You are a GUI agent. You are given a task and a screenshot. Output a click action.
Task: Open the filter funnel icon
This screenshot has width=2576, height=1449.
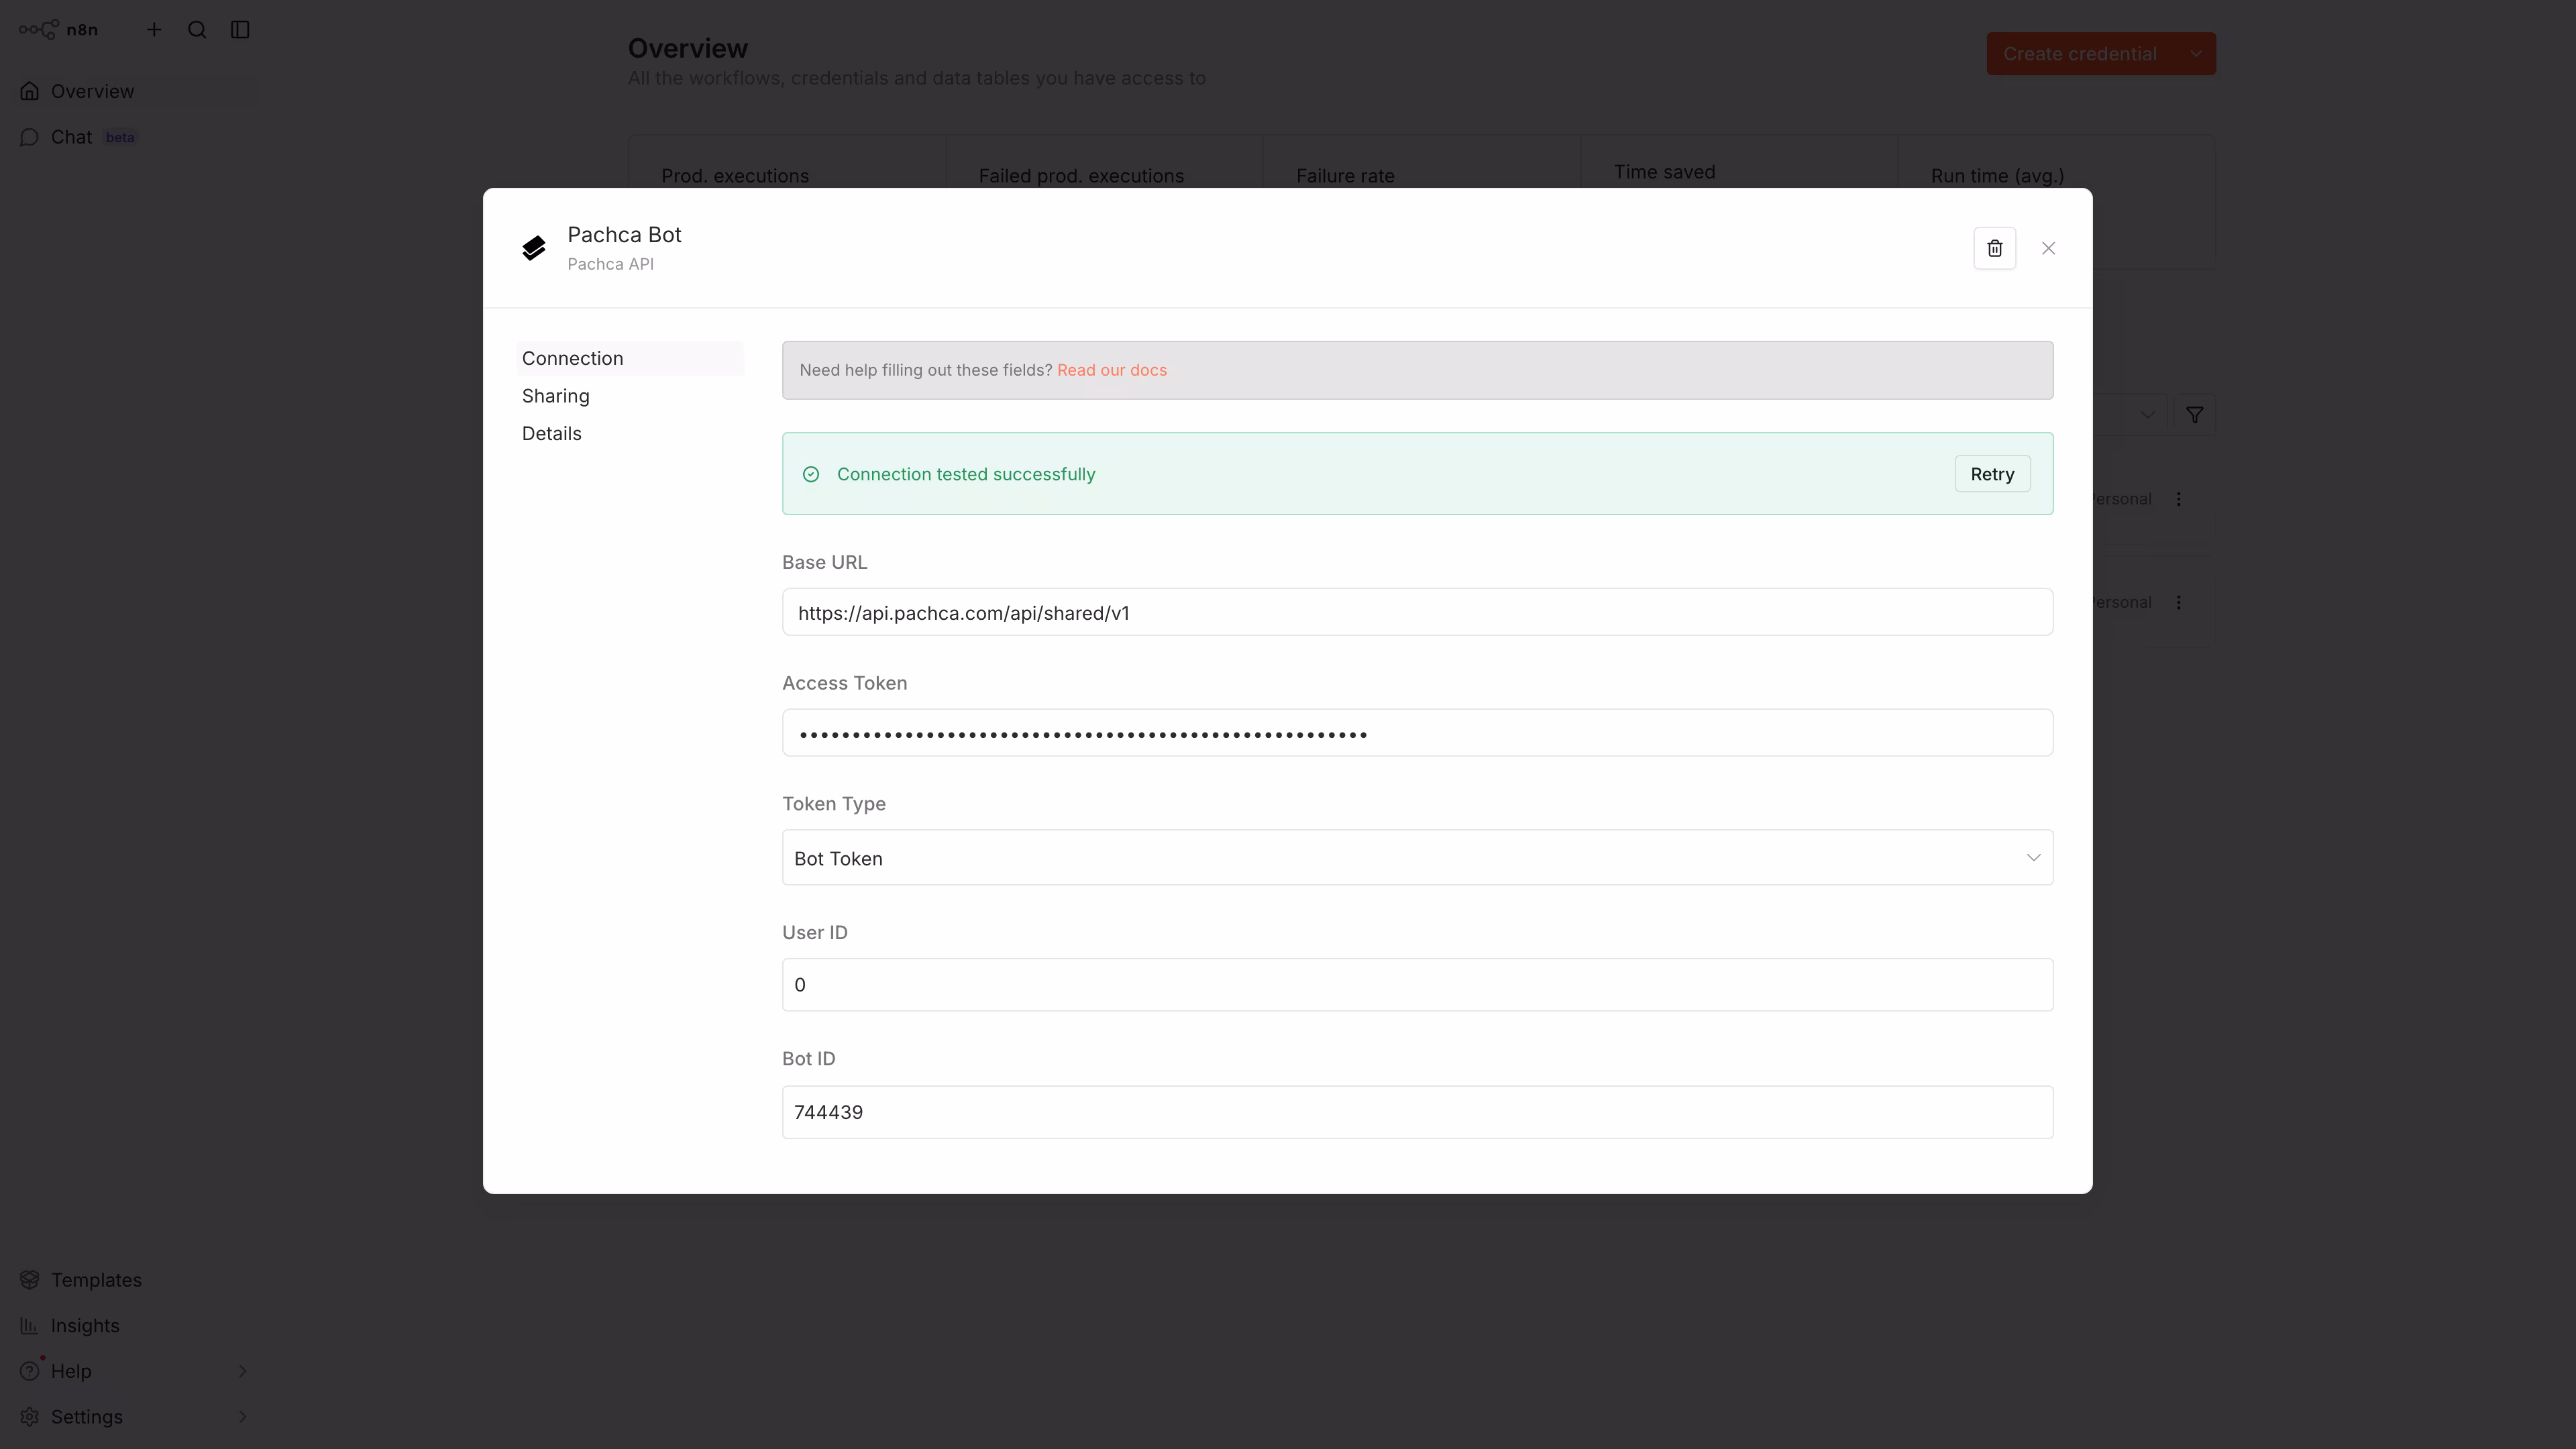click(x=2194, y=415)
